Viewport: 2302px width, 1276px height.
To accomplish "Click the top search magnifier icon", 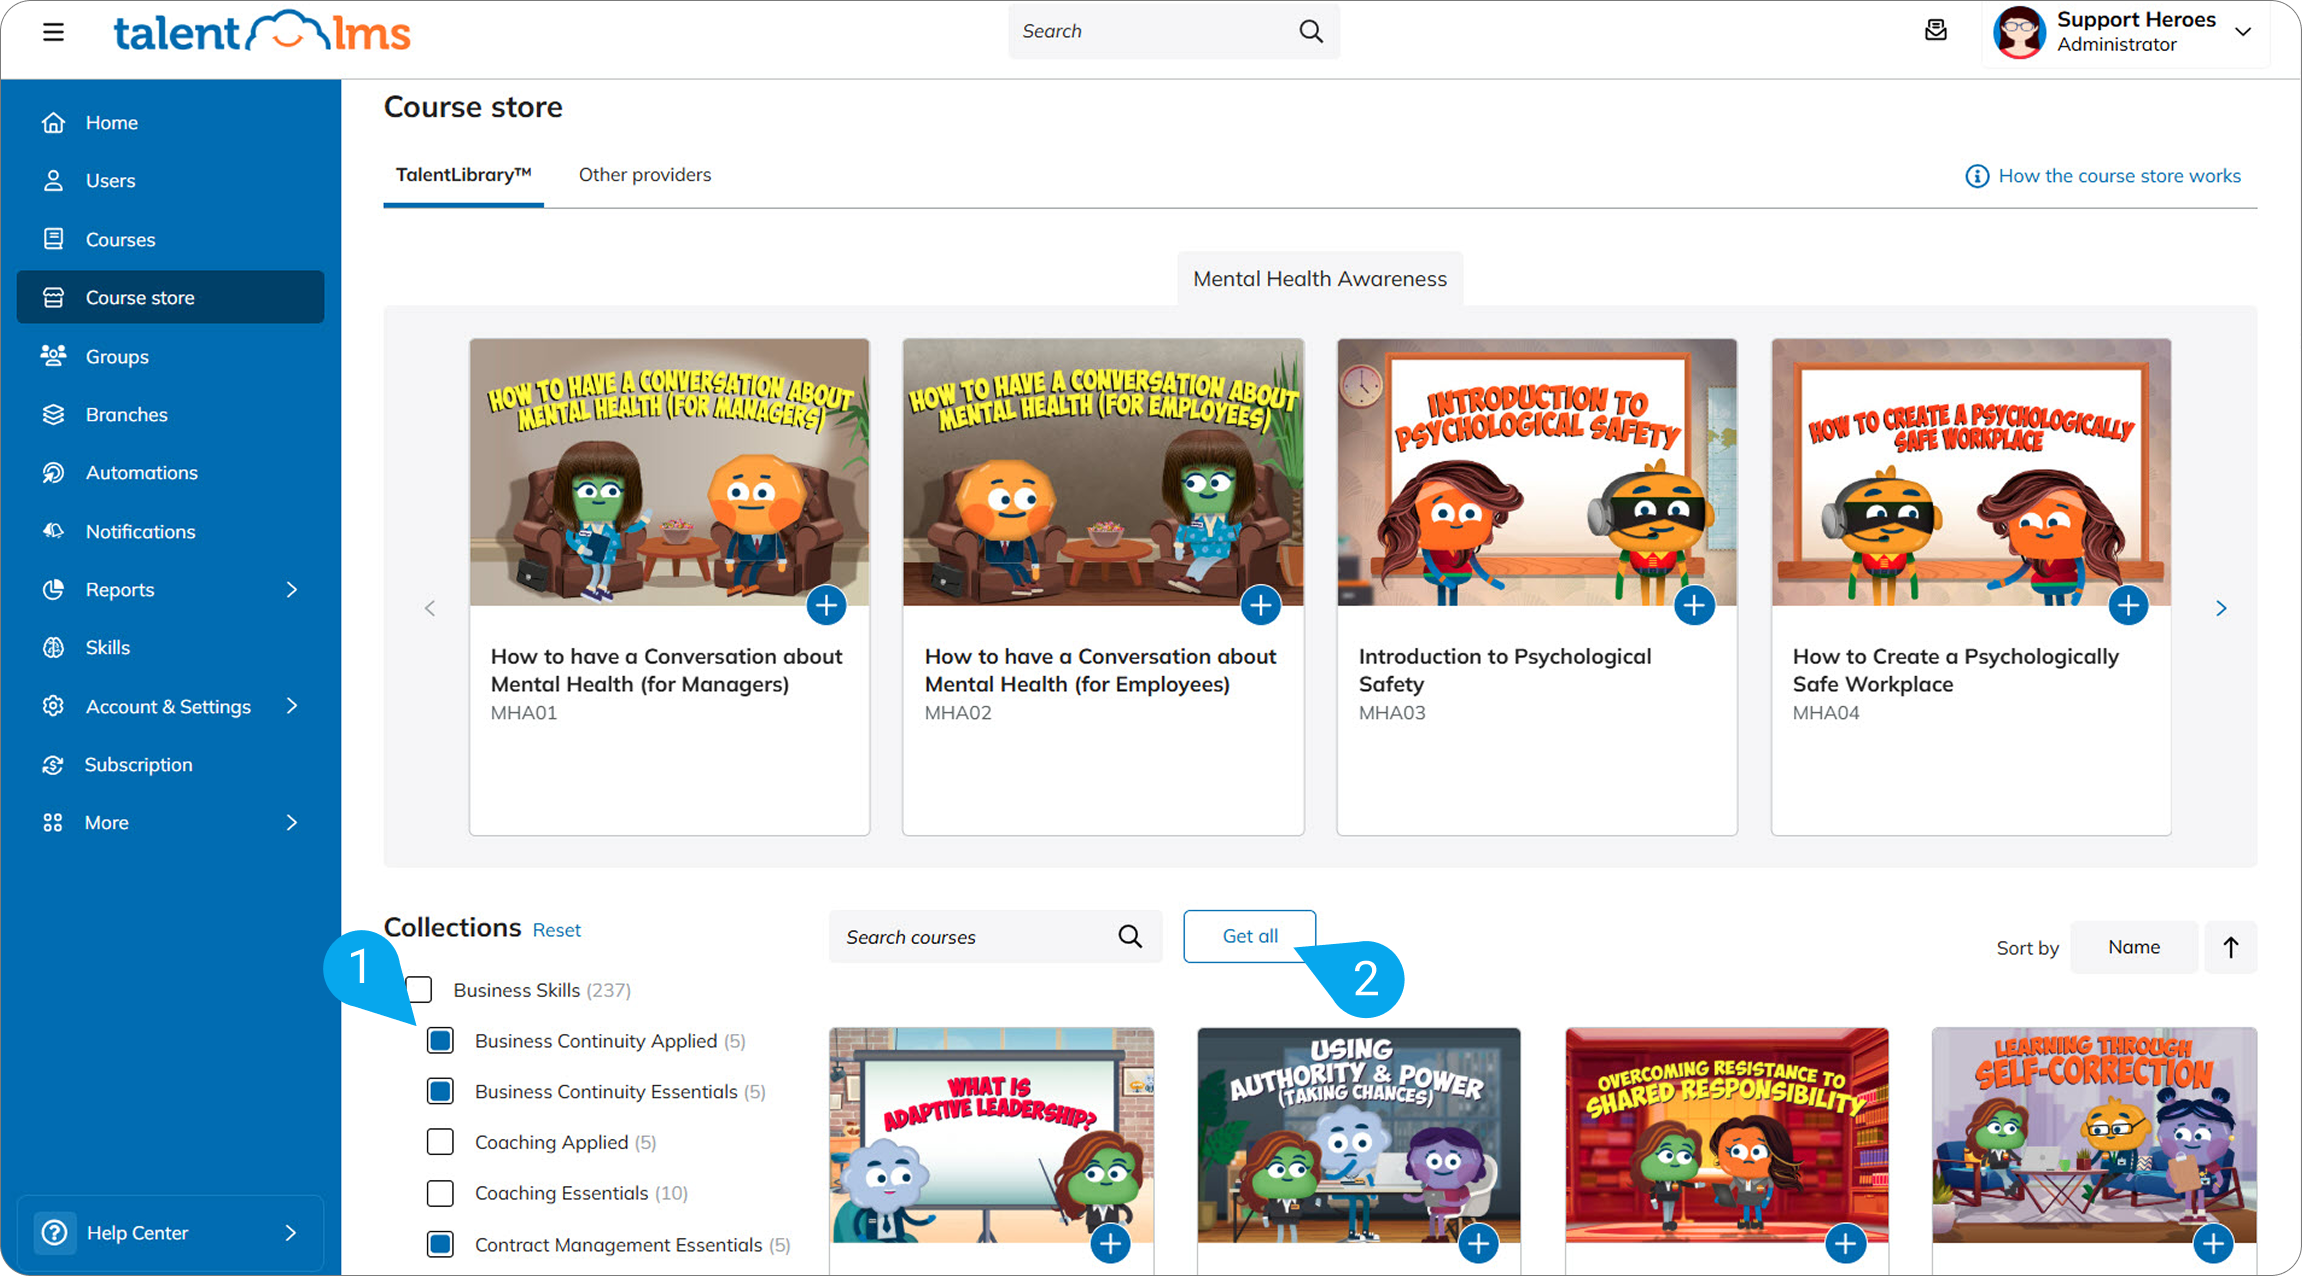I will coord(1311,31).
